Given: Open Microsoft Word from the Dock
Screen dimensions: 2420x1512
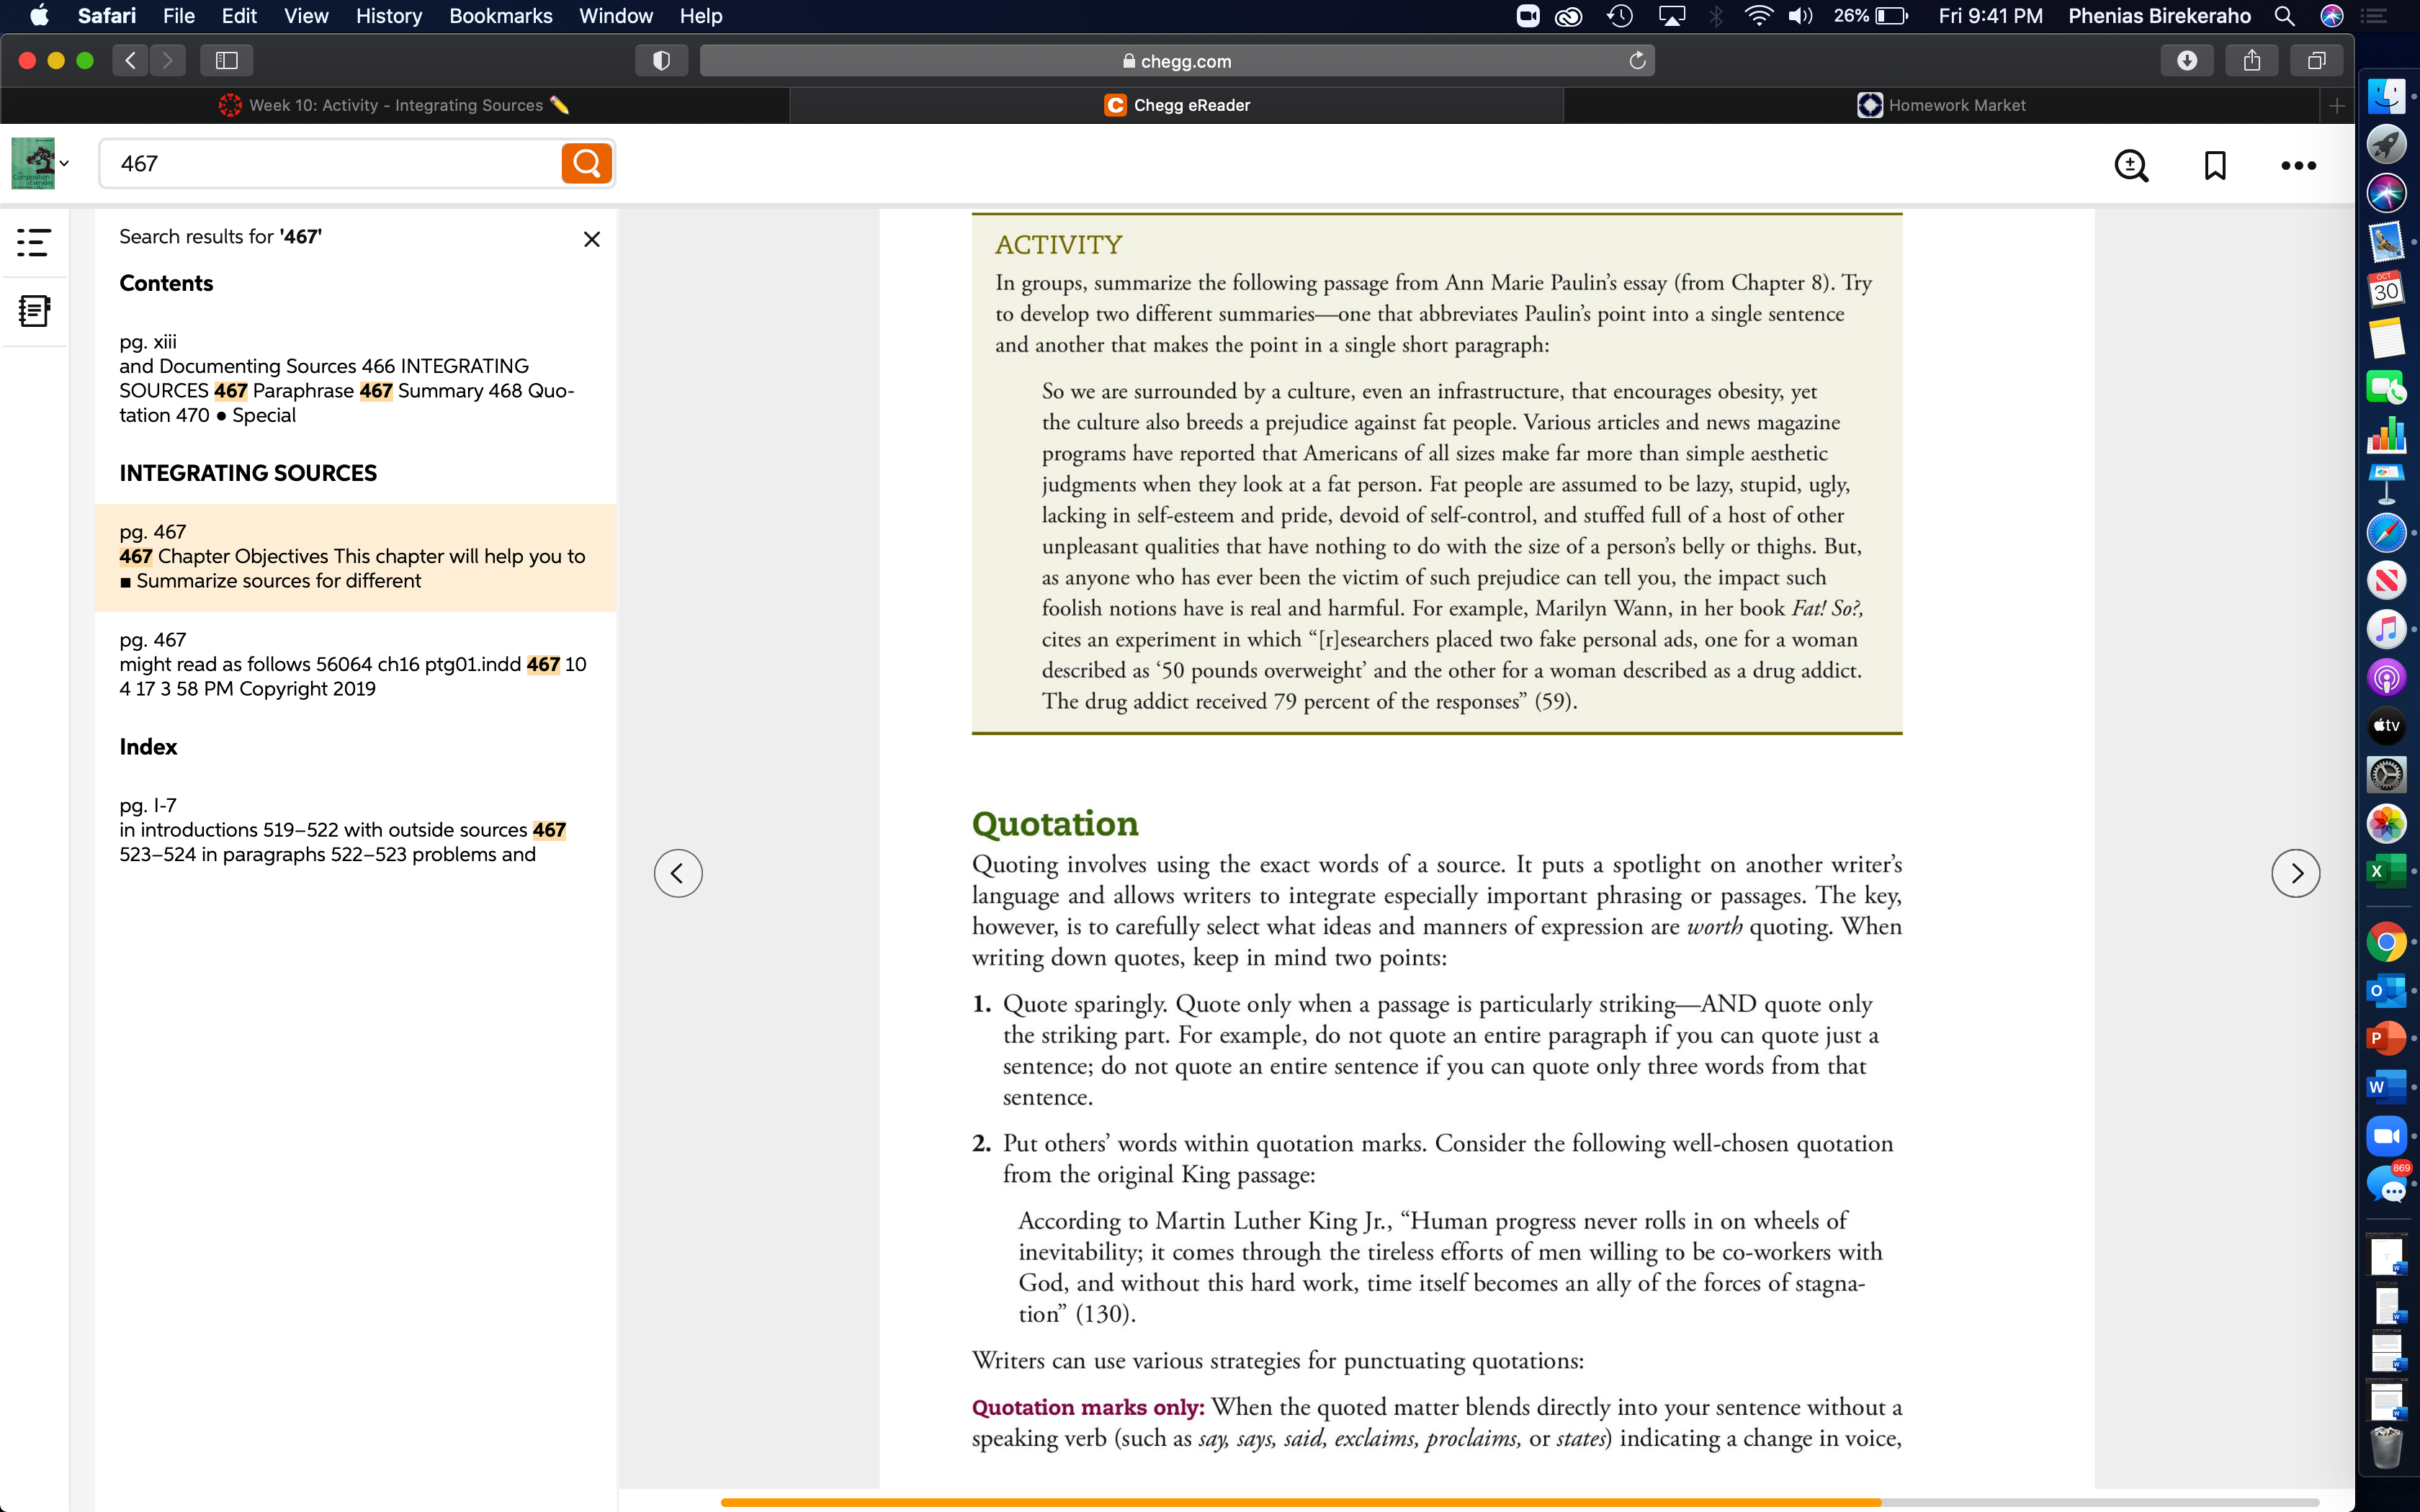Looking at the screenshot, I should [x=2386, y=1087].
